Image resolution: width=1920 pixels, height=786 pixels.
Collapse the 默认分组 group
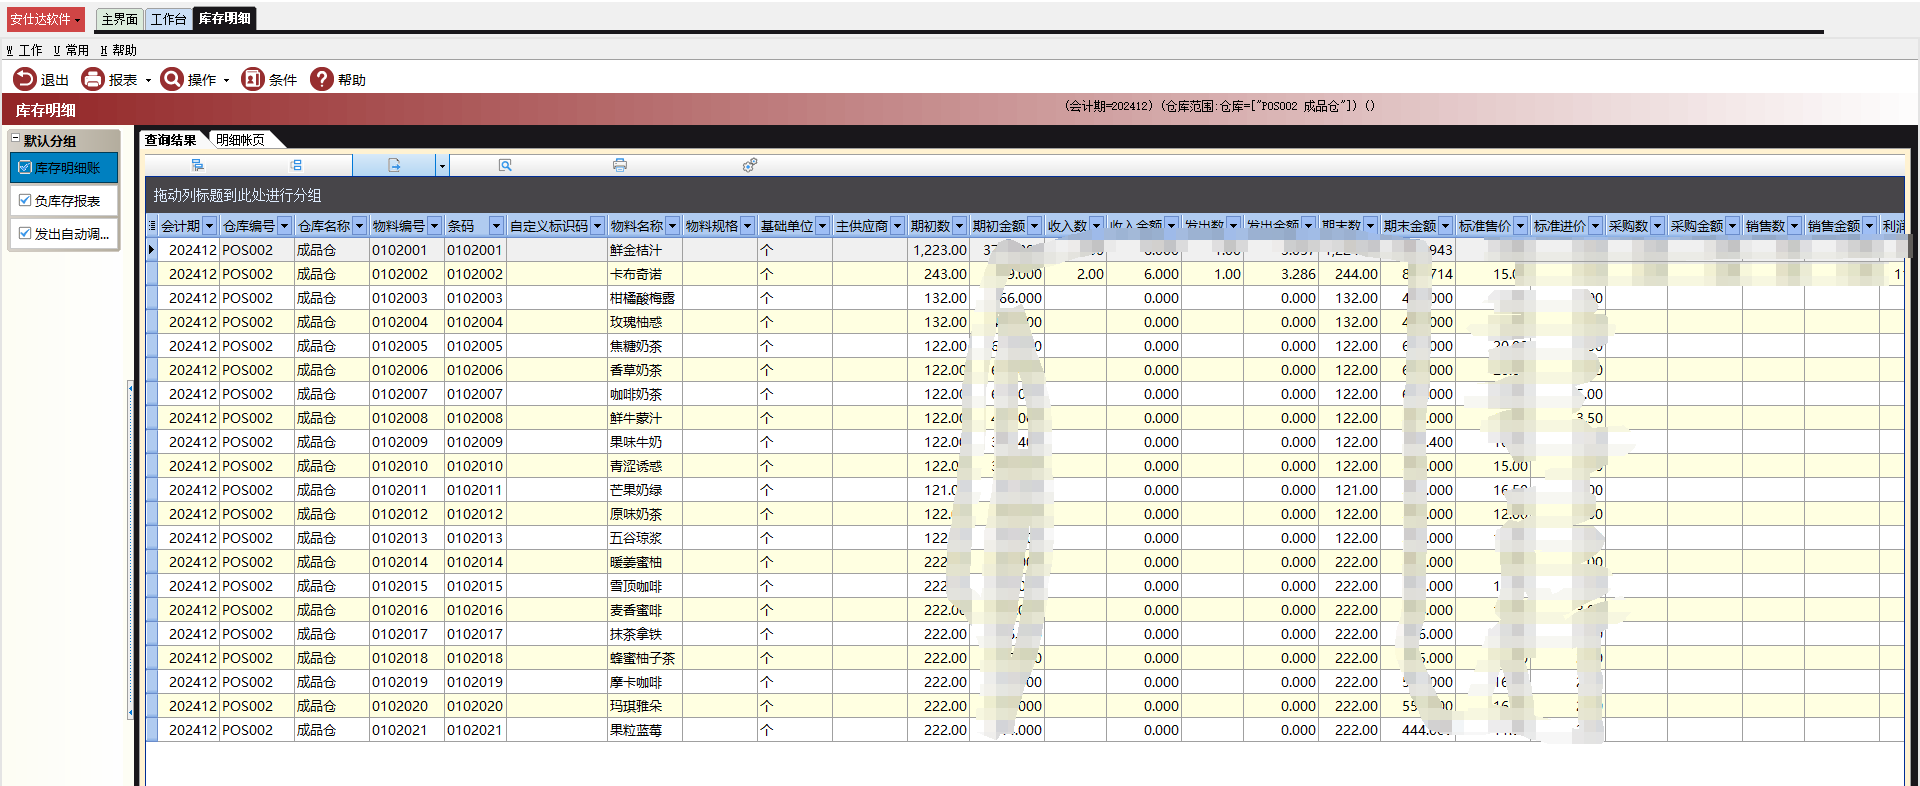pos(15,140)
